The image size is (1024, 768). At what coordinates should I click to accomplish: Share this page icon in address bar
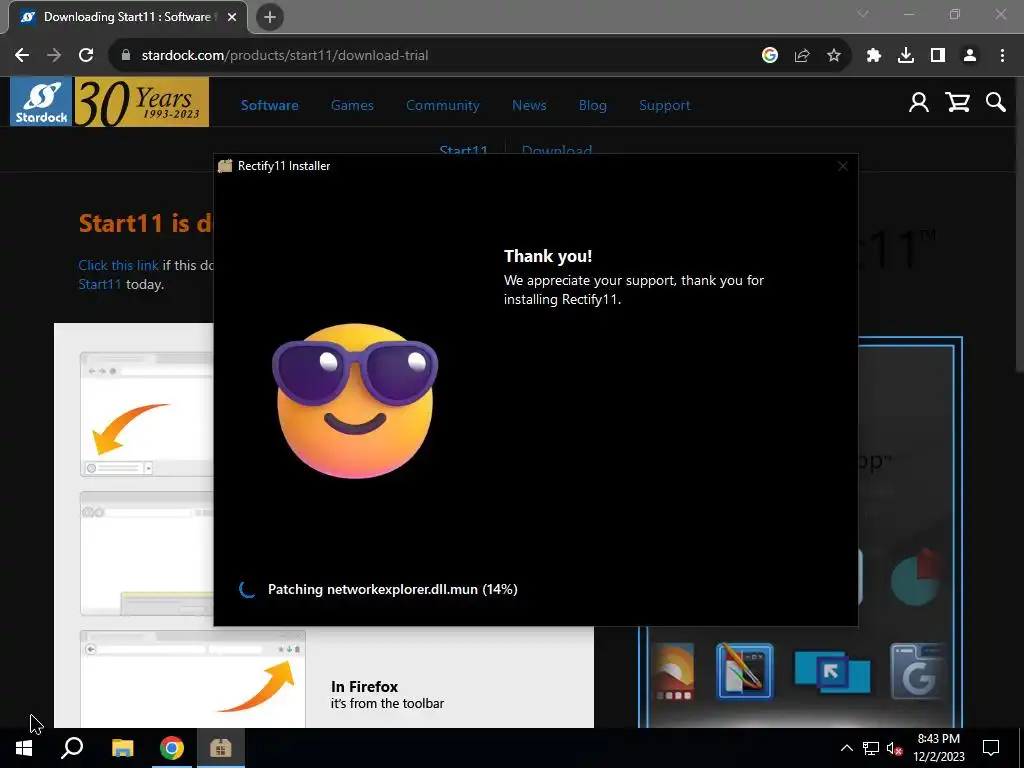click(802, 56)
